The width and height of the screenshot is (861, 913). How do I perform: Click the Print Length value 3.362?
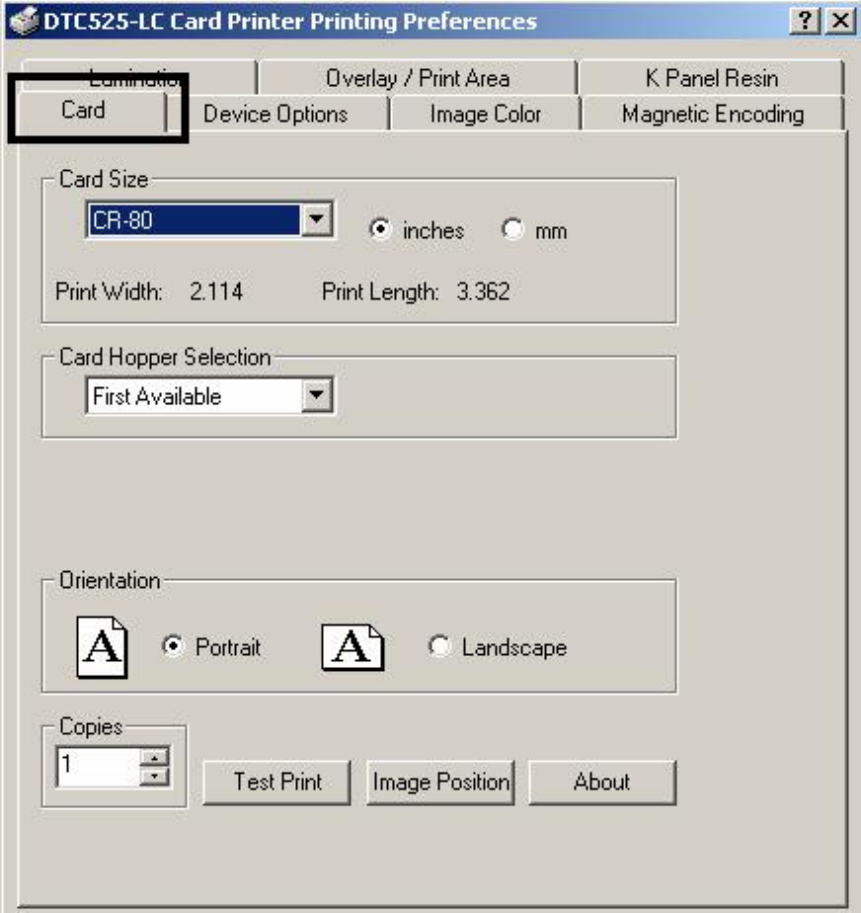(x=483, y=291)
